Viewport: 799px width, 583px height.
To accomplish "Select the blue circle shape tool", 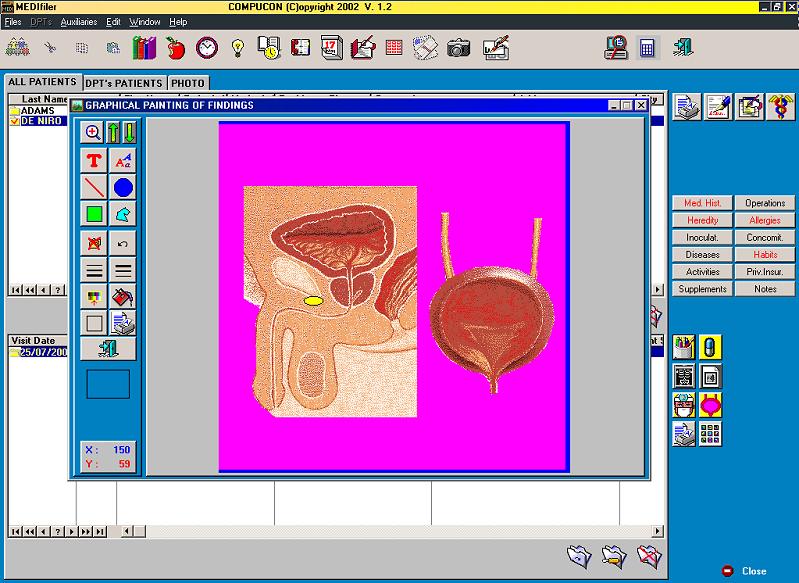I will 123,188.
